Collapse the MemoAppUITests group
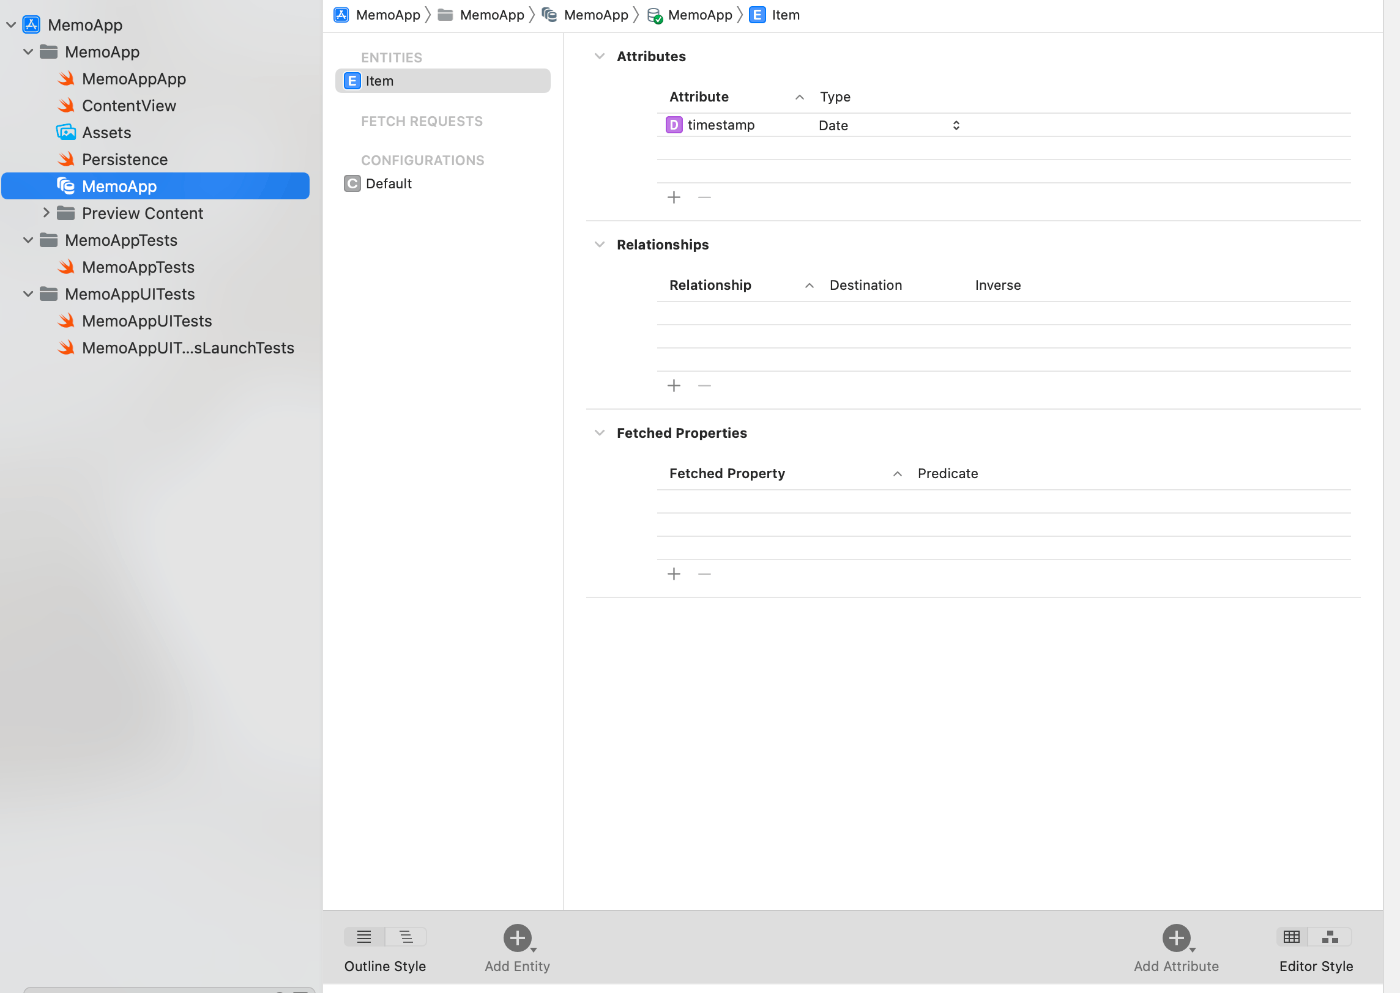Viewport: 1400px width, 993px height. (x=28, y=294)
